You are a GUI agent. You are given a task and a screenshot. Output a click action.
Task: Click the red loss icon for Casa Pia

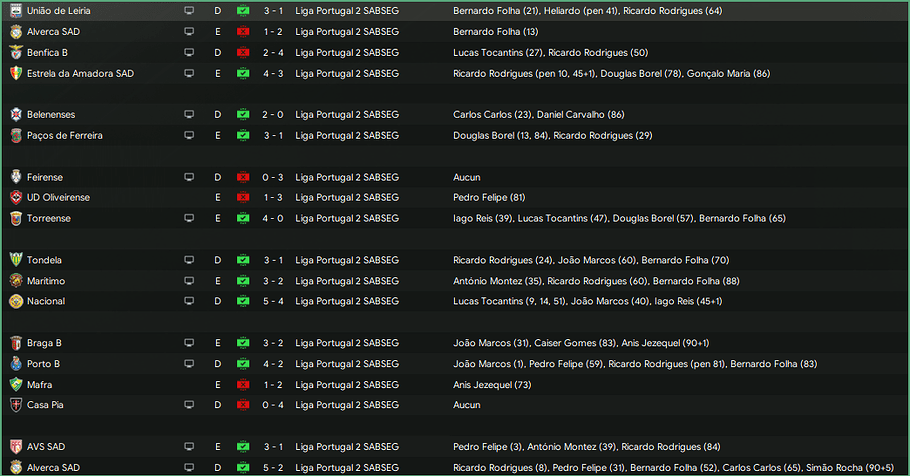[243, 405]
